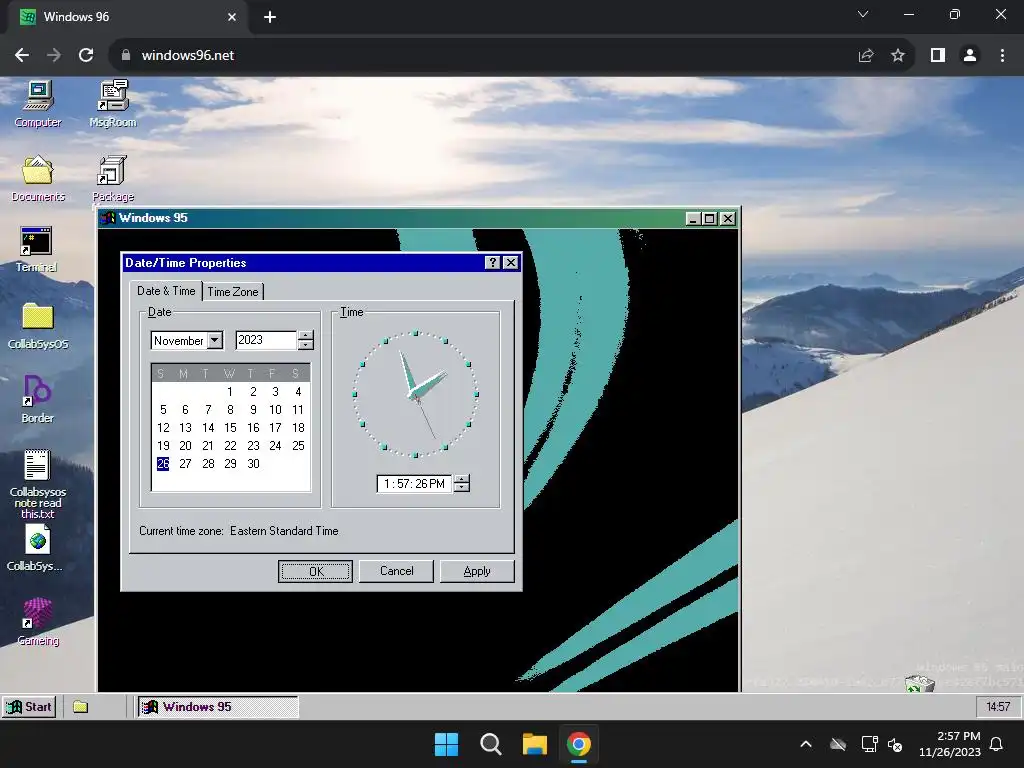Click the Recycle Bin icon on the desktop
This screenshot has width=1024, height=768.
pos(920,684)
